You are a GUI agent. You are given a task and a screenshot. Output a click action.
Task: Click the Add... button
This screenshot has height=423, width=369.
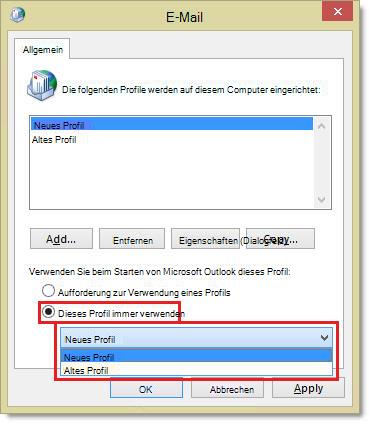pyautogui.click(x=61, y=239)
